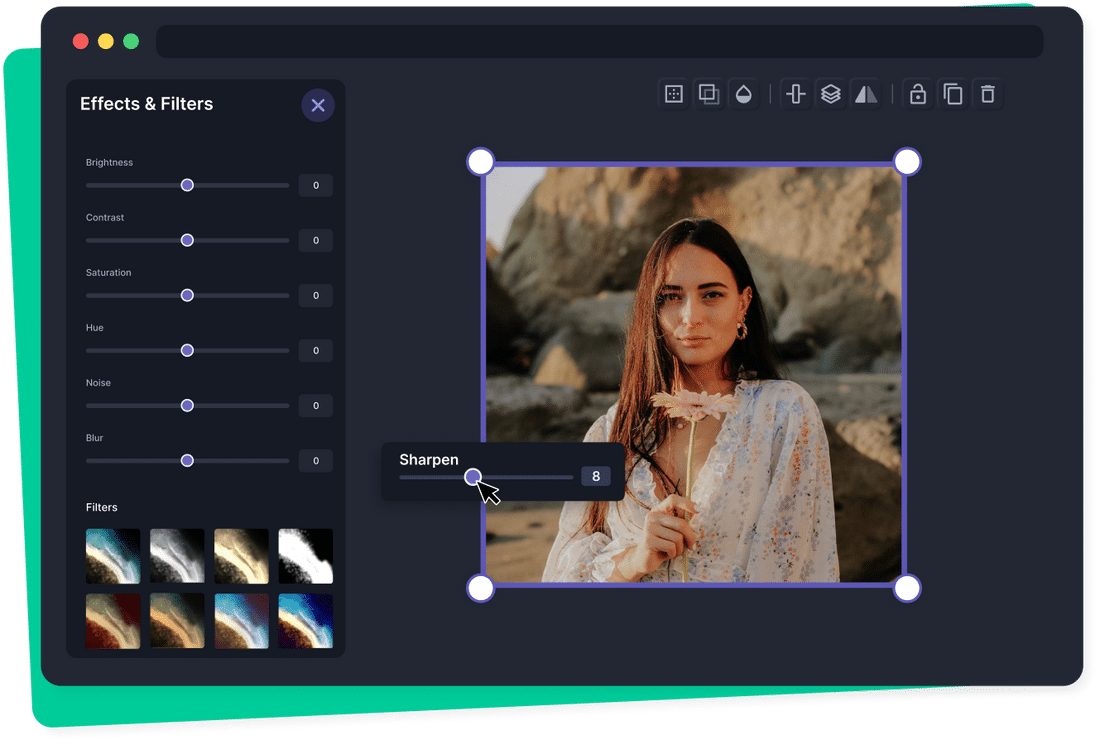Open the layers panel icon

(831, 93)
